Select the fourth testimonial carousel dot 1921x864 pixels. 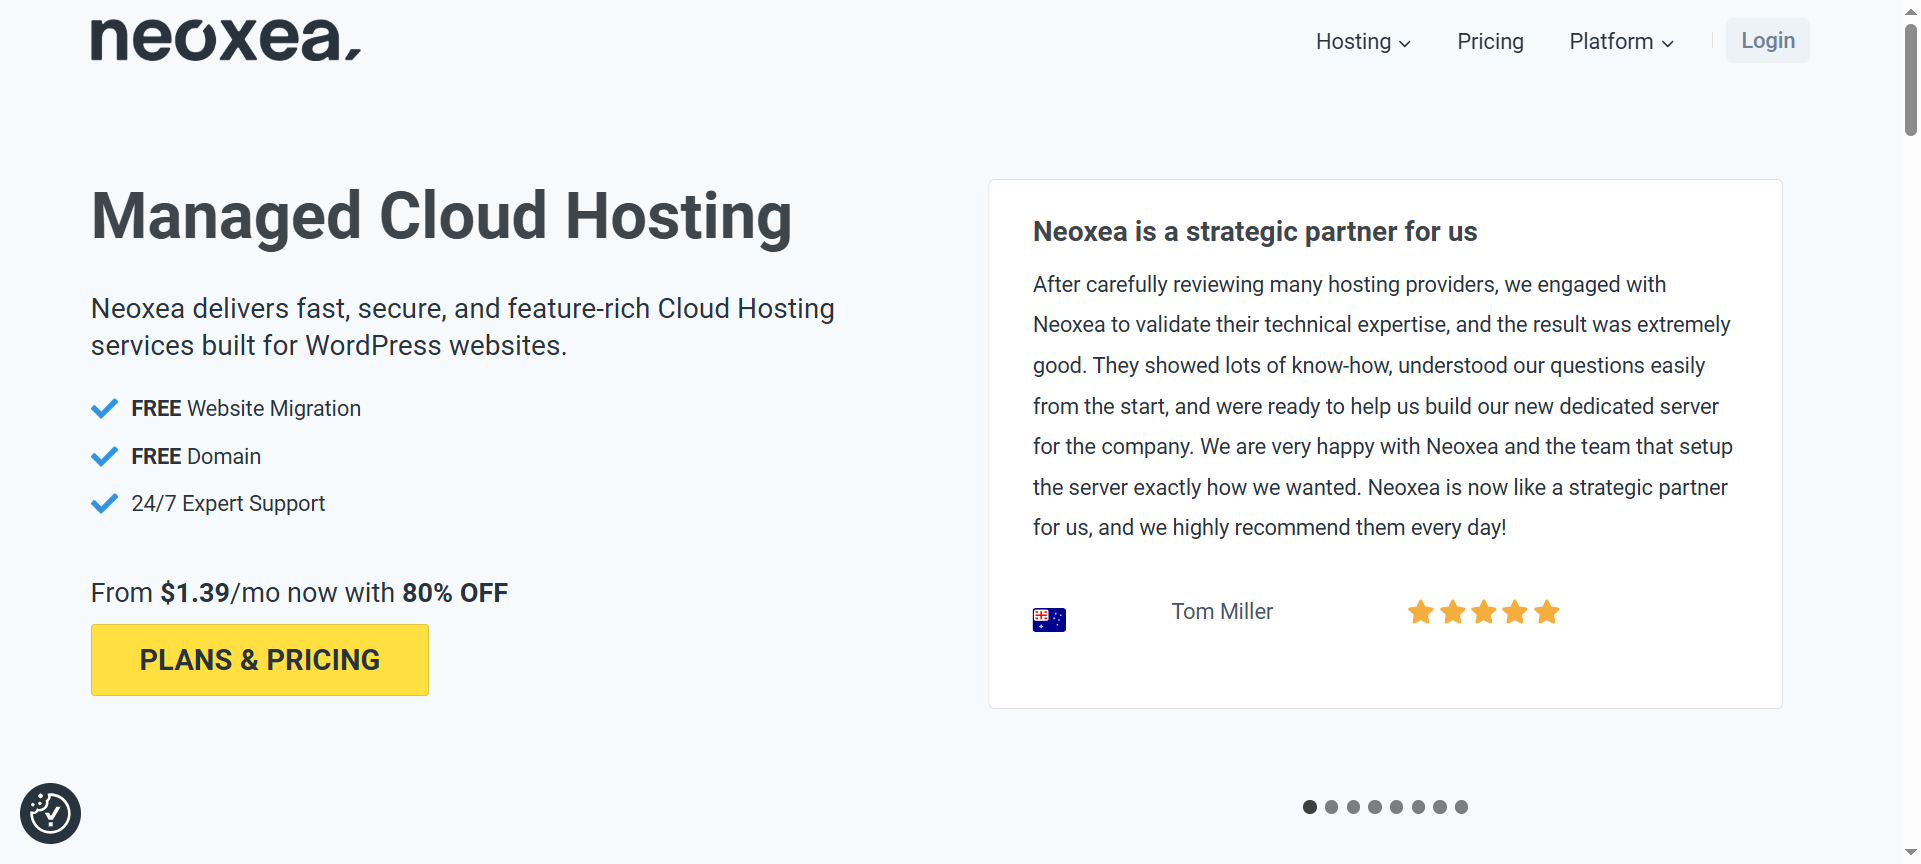point(1375,807)
